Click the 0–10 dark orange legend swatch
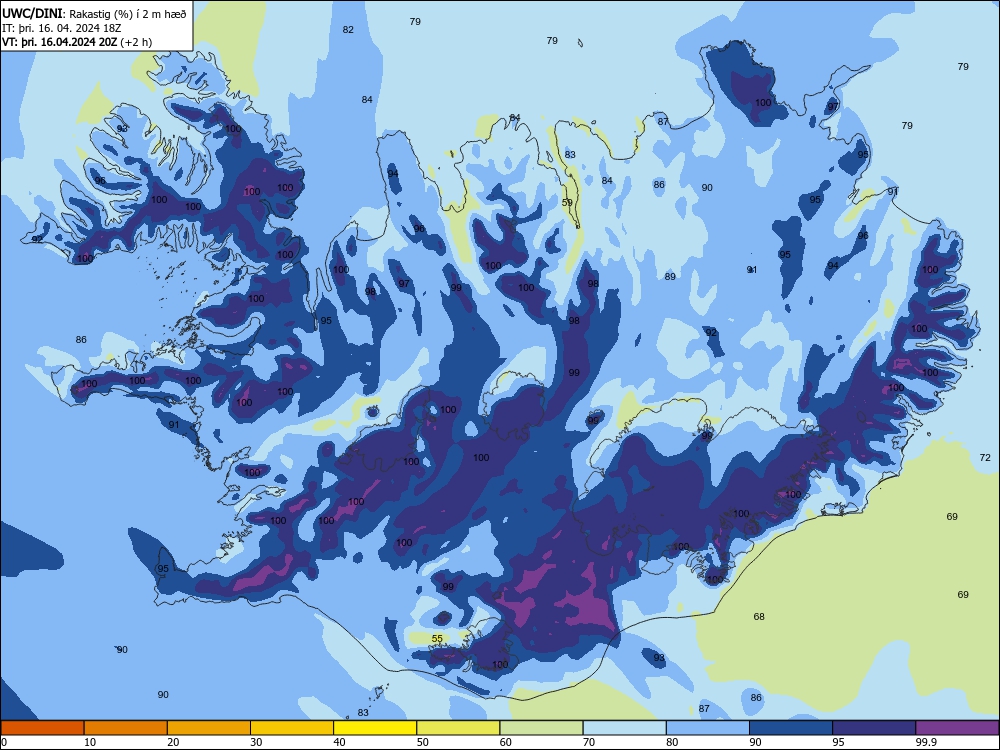The width and height of the screenshot is (1000, 750). tap(42, 728)
